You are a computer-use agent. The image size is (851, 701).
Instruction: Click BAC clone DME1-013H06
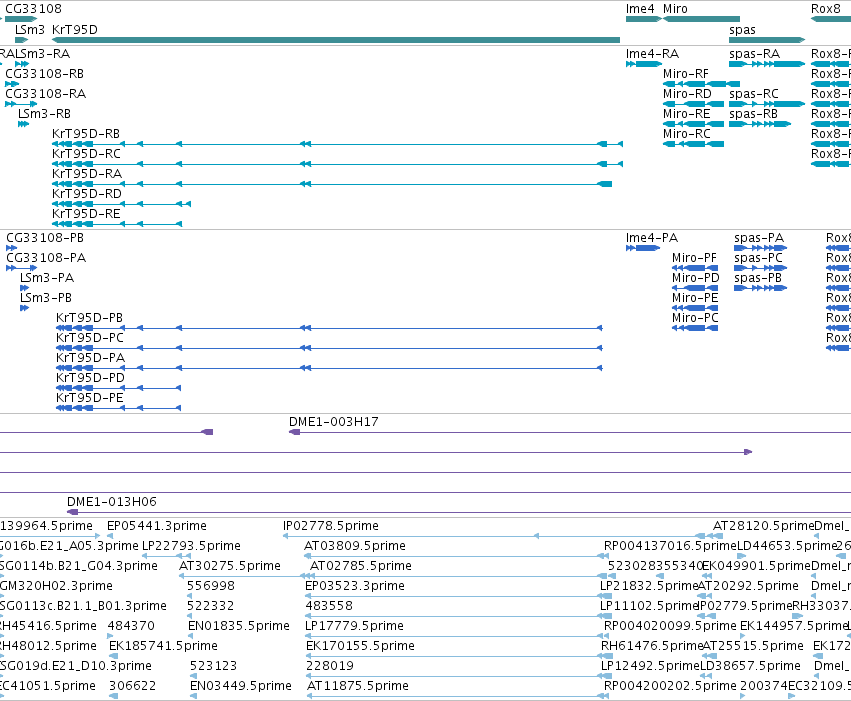pos(459,512)
